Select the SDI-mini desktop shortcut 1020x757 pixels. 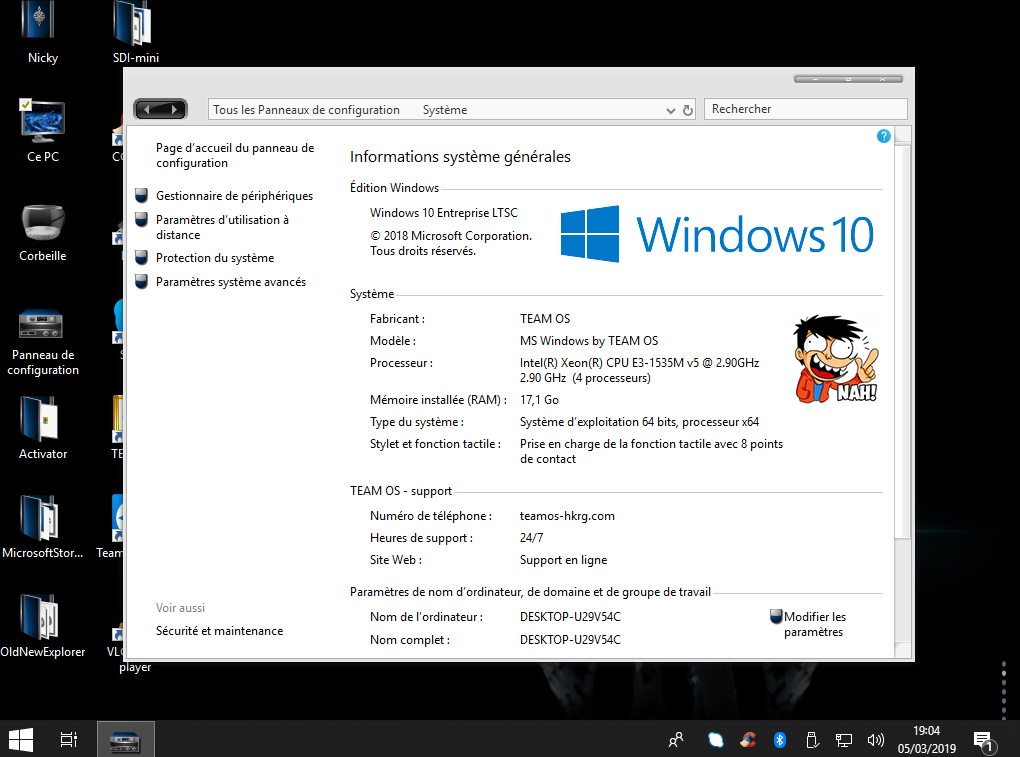point(135,33)
